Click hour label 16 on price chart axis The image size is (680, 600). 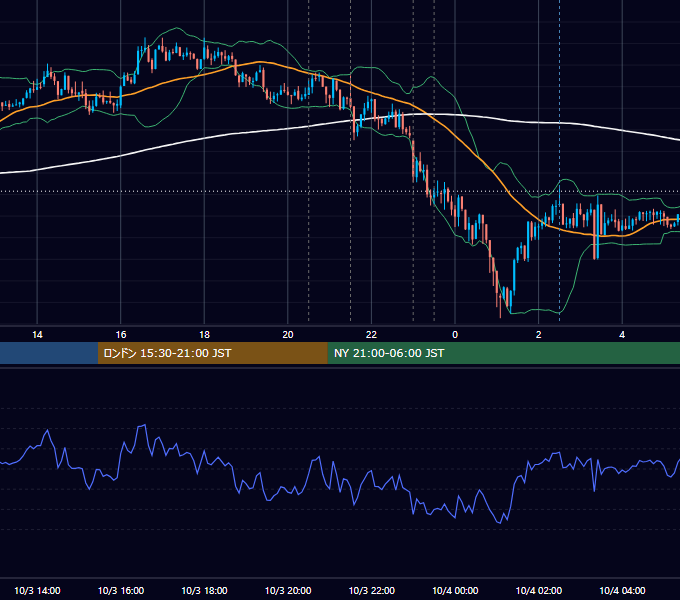(121, 335)
